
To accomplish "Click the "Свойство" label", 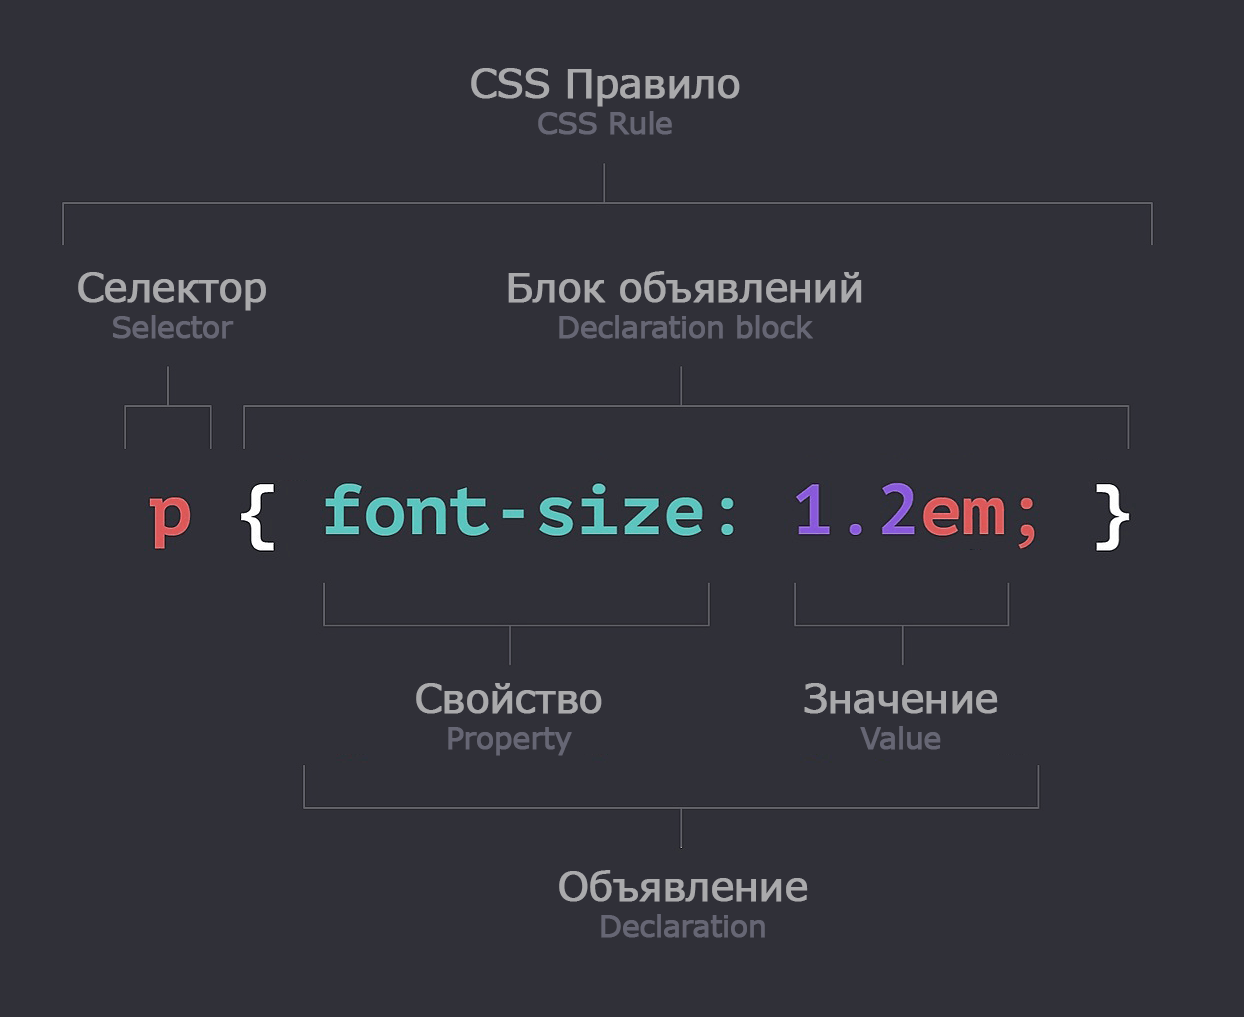I will tap(509, 699).
